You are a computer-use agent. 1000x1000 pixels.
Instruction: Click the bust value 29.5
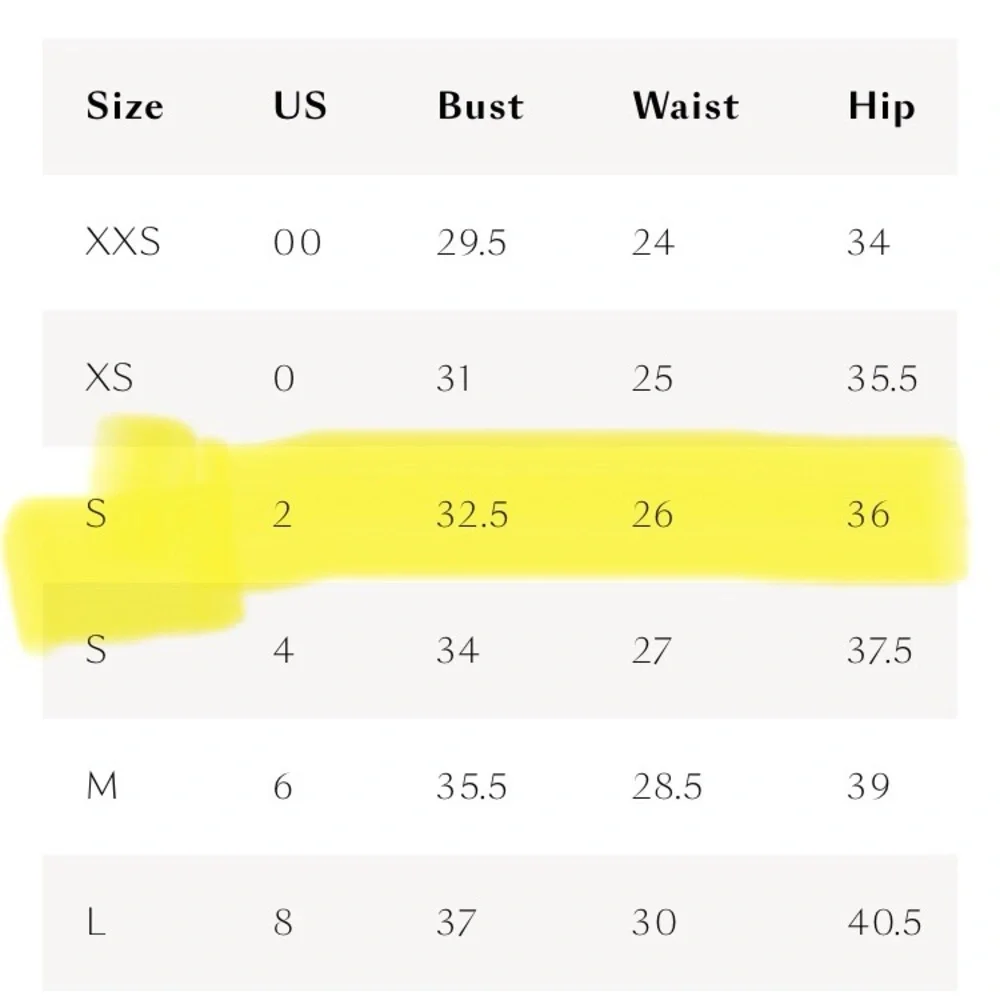(471, 243)
